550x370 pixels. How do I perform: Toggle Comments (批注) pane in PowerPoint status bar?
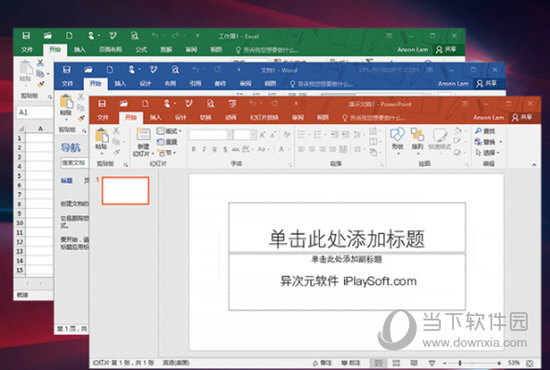[x=351, y=363]
